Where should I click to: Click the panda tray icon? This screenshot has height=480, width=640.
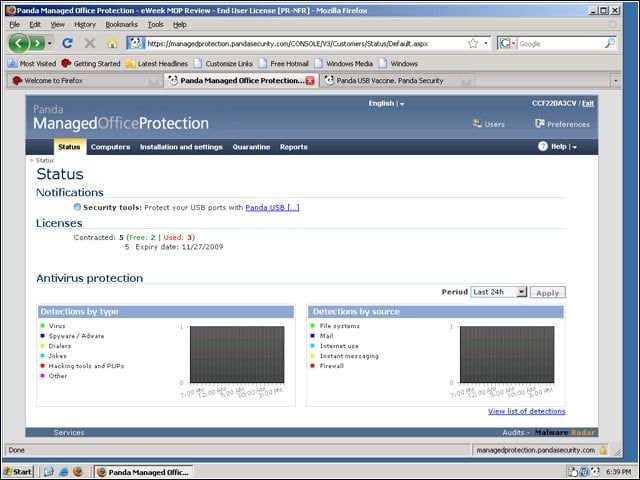coord(595,472)
